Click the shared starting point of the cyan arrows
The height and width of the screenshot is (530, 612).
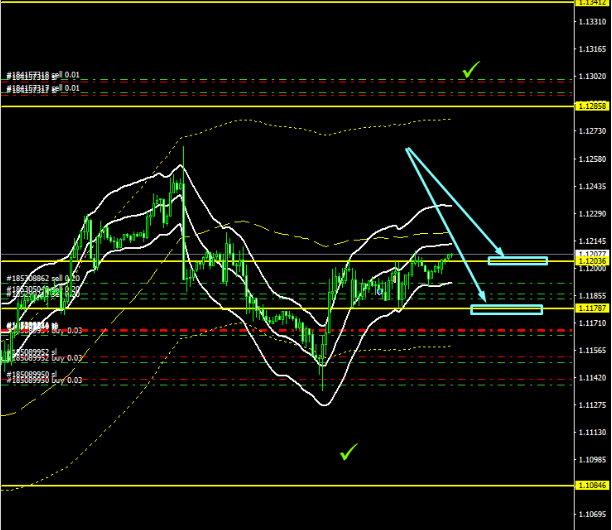406,149
